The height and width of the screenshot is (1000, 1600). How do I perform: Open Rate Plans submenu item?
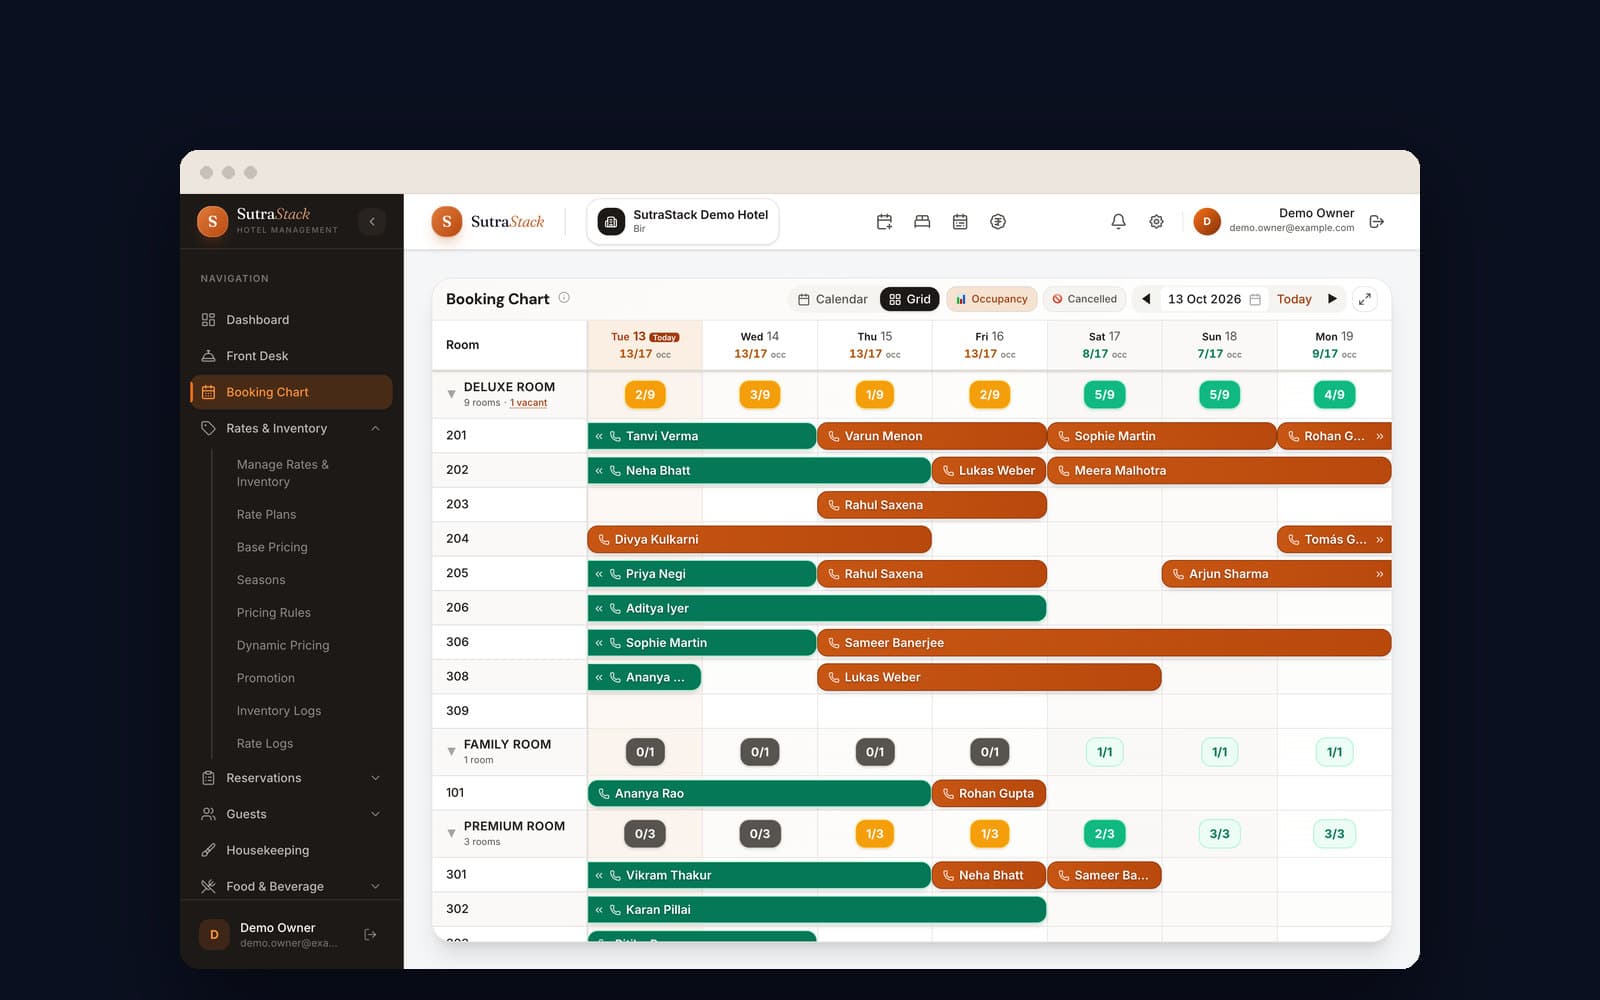266,514
